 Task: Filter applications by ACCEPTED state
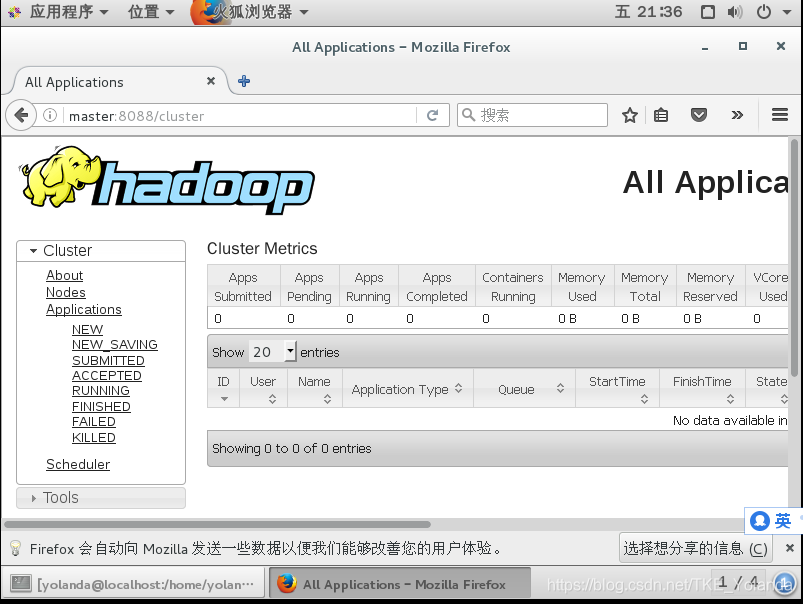pos(107,376)
